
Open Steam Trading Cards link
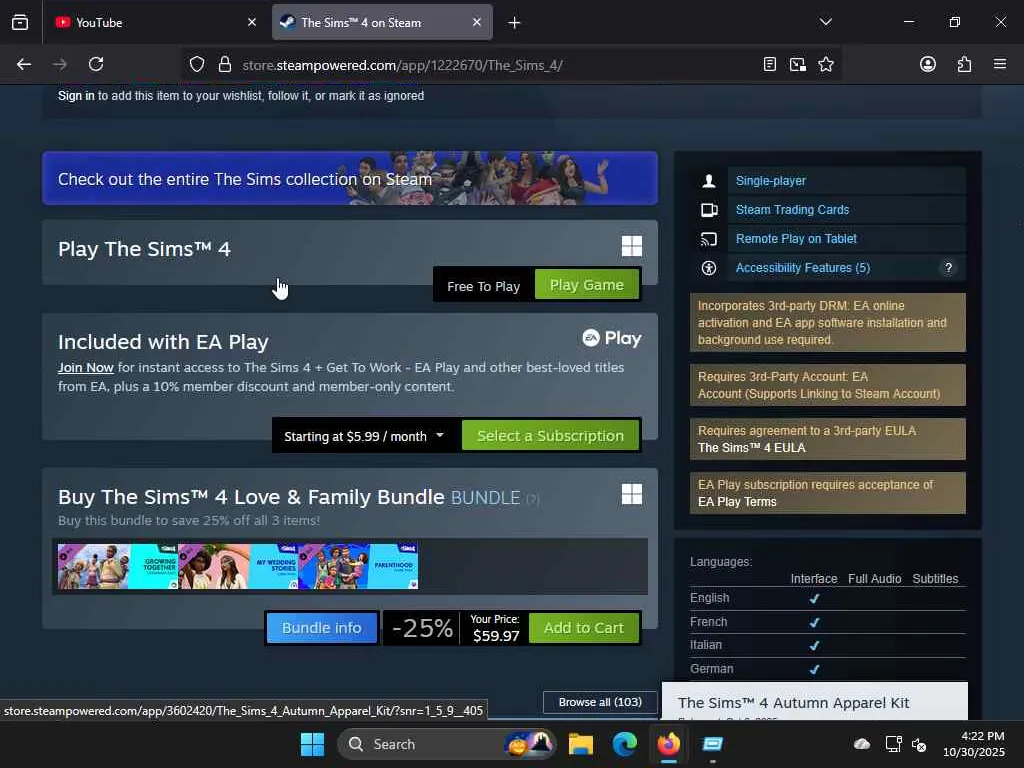point(792,210)
